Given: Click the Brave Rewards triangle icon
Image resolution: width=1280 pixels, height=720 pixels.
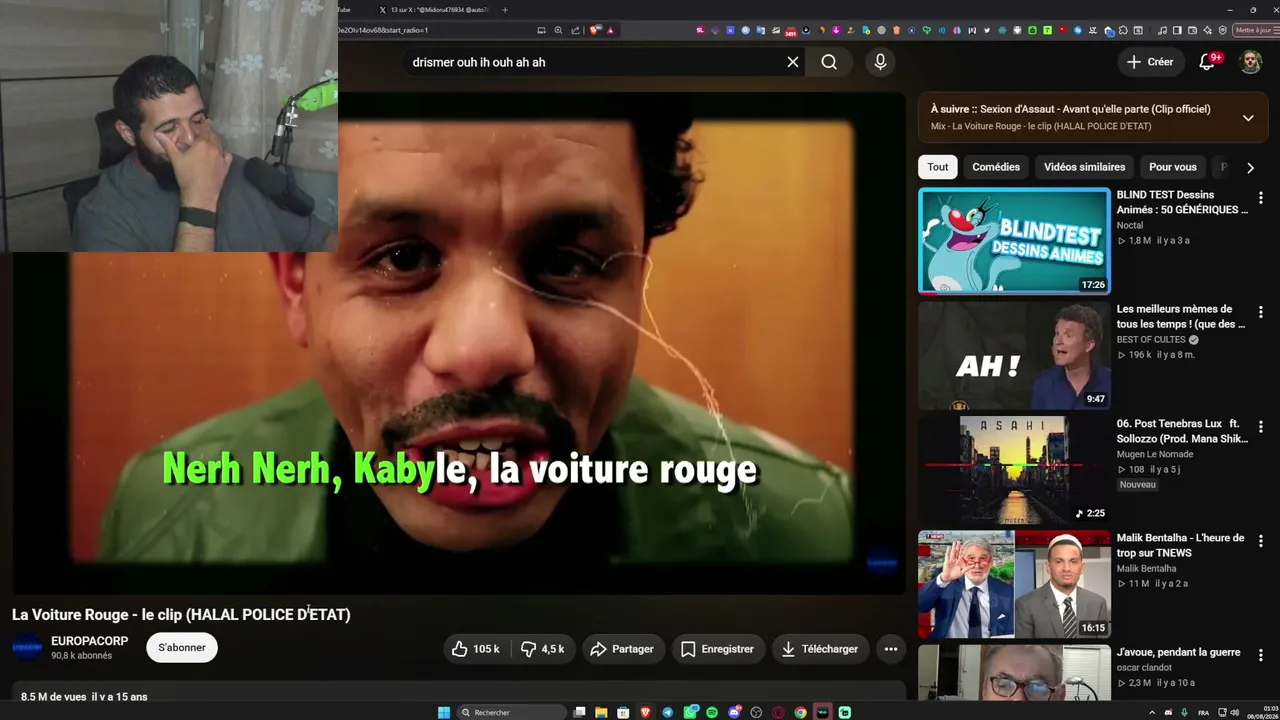Looking at the screenshot, I should [611, 30].
